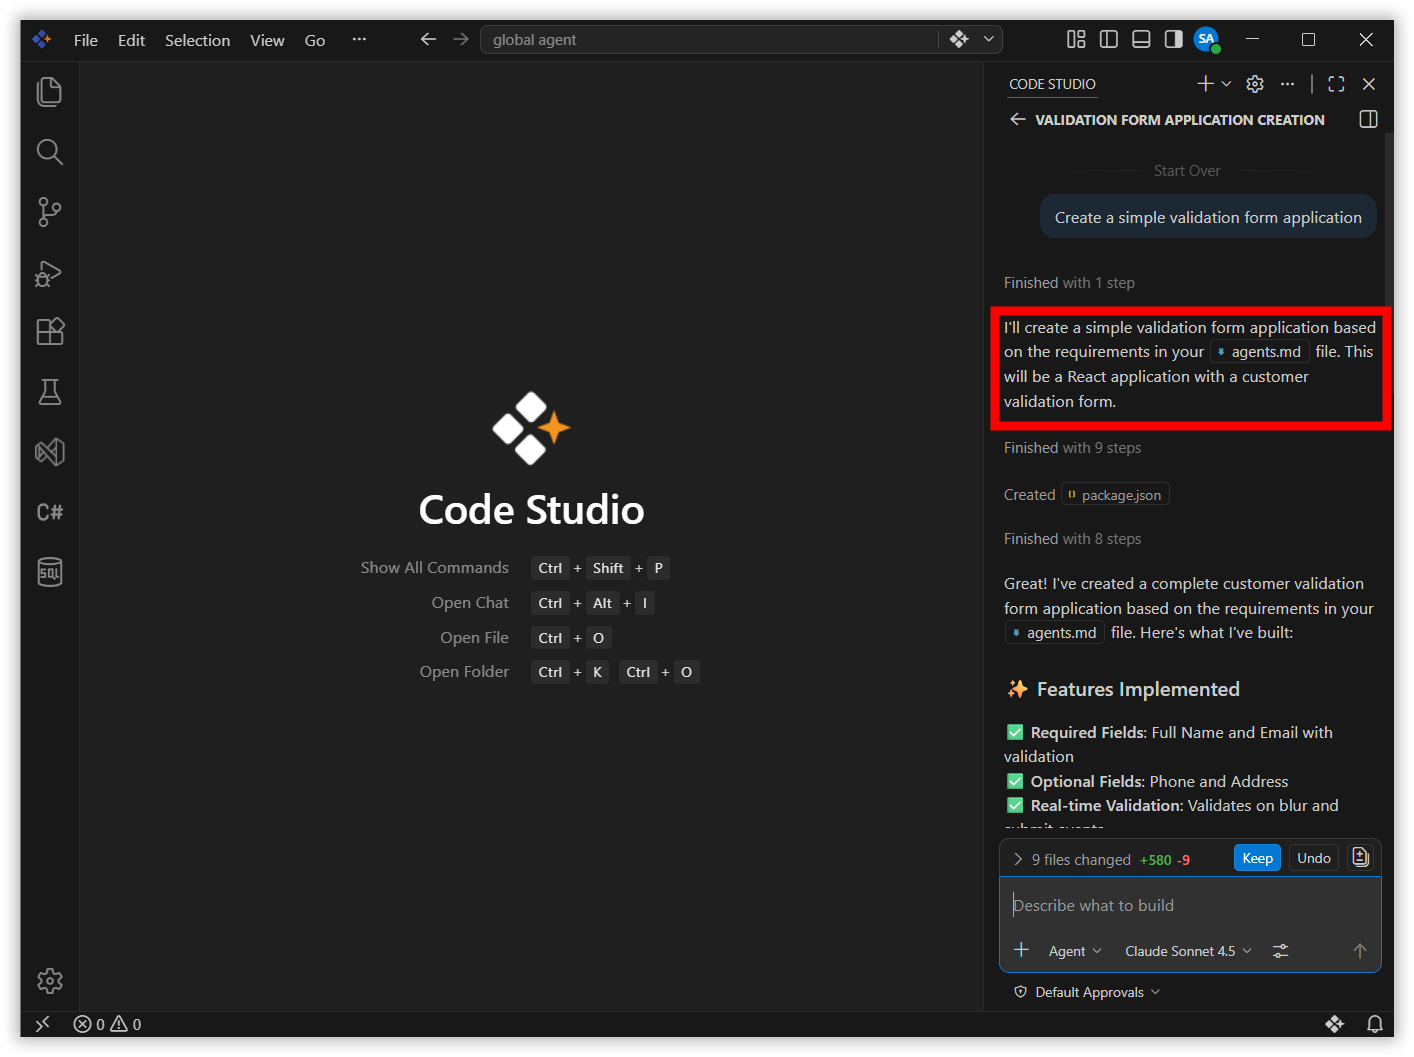The width and height of the screenshot is (1414, 1057).
Task: Click Start Over in the chat
Action: 1187,171
